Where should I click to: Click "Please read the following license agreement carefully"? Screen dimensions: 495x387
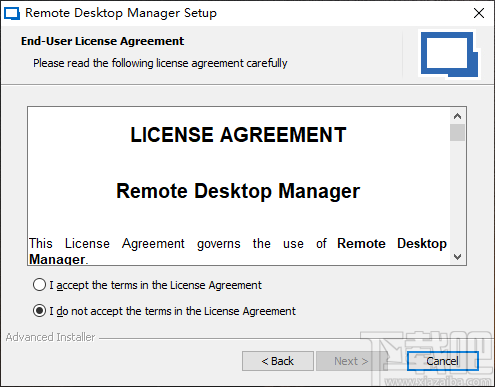[160, 63]
